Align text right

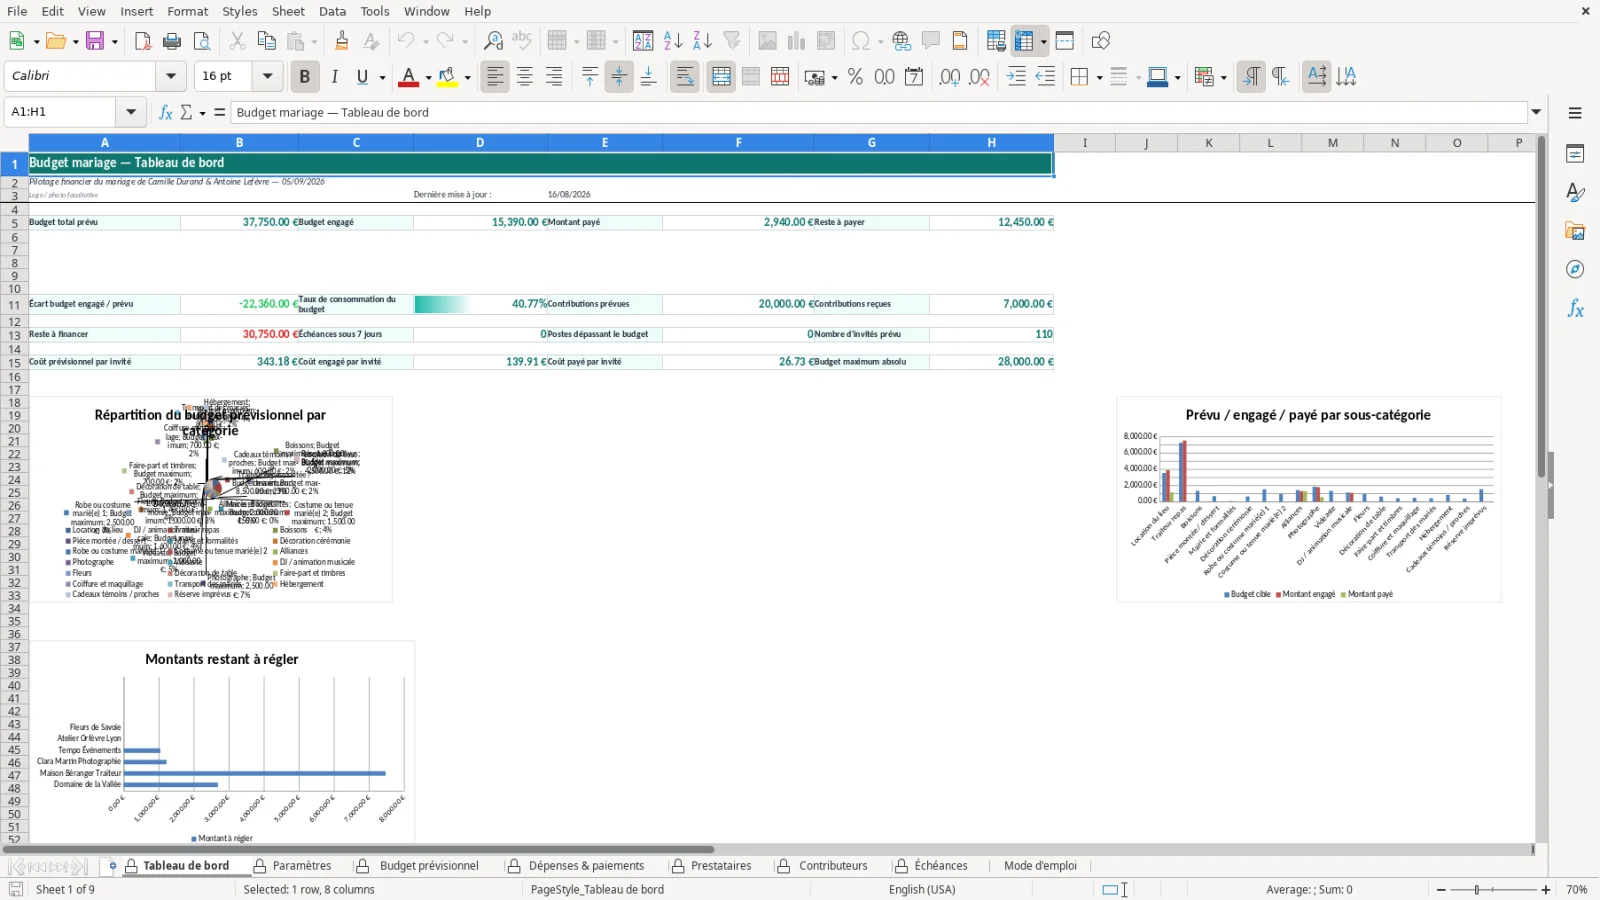coord(554,77)
